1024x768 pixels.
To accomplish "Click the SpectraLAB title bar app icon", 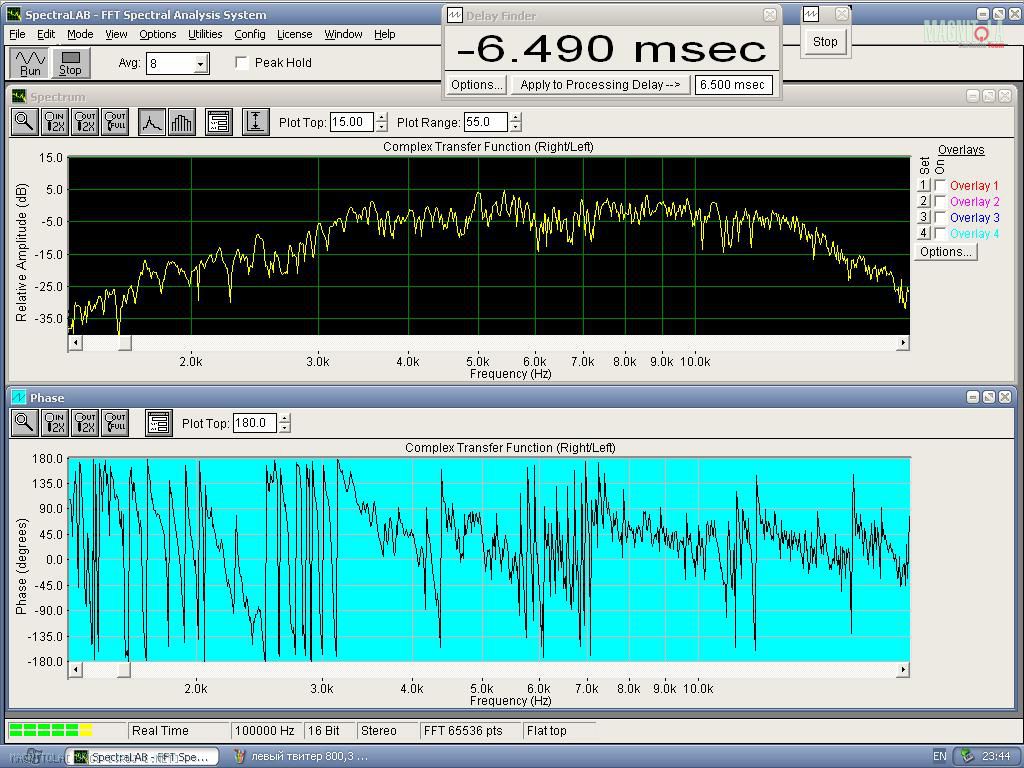I will [x=14, y=14].
